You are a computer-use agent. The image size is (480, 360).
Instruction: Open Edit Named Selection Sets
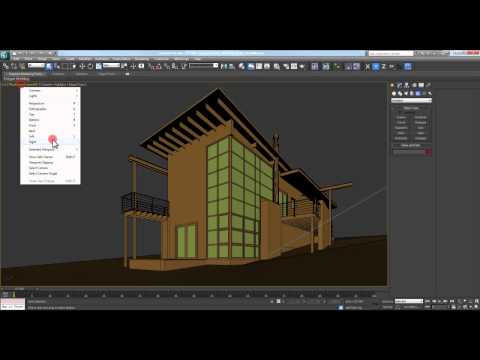point(184,67)
